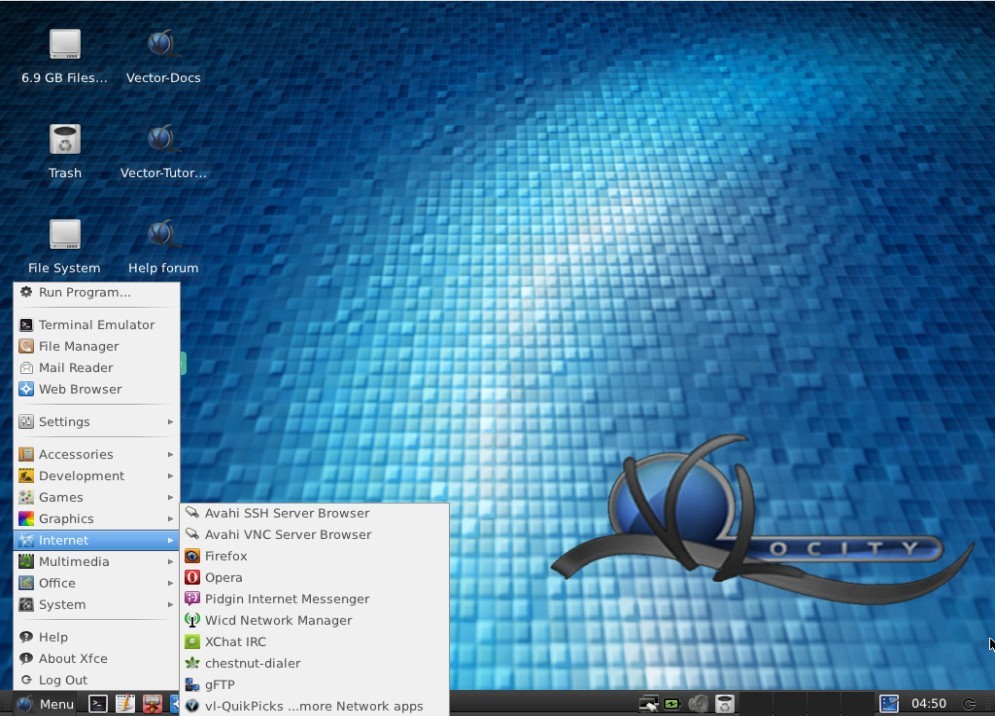Open Web Browser from the menu
Image resolution: width=995 pixels, height=716 pixels.
pyautogui.click(x=96, y=390)
